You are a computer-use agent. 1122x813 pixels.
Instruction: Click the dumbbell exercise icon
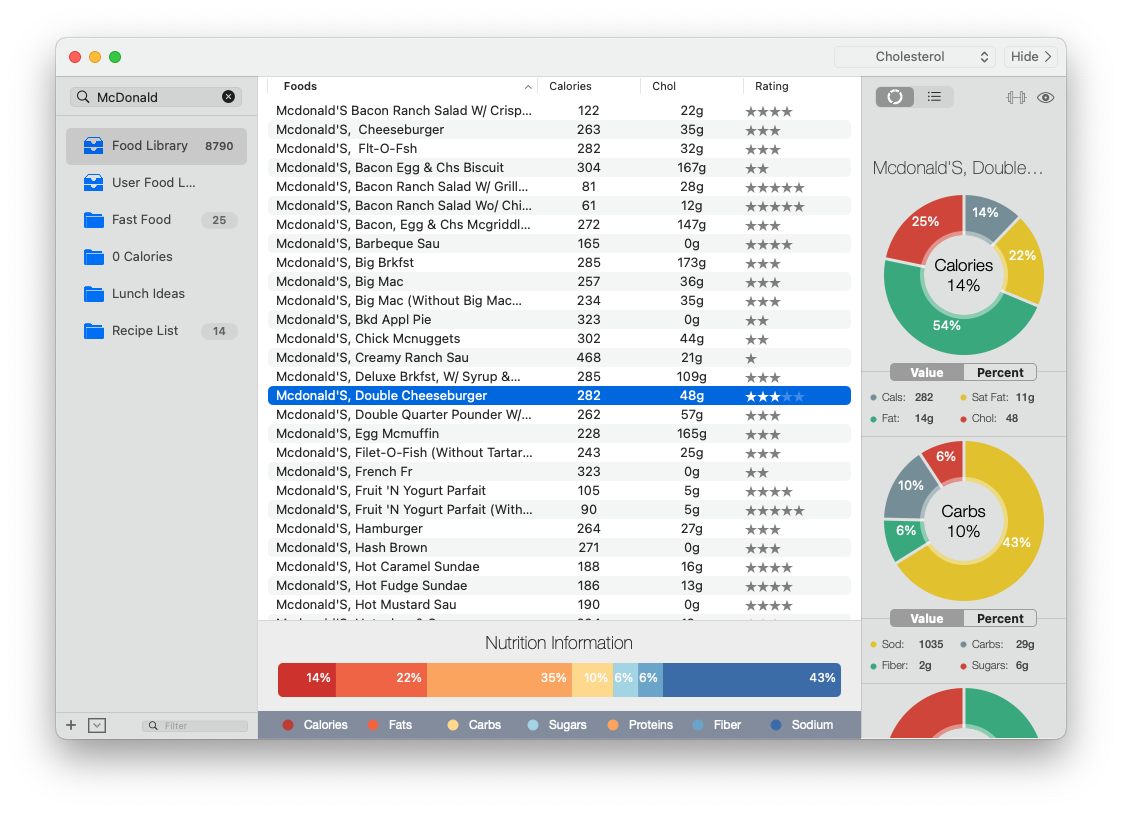pyautogui.click(x=1016, y=97)
